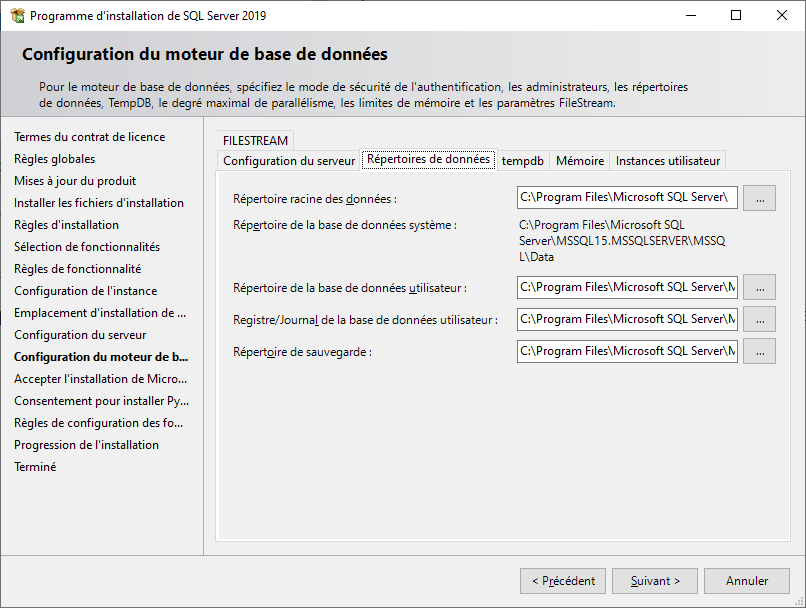
Task: Select 'Sélection de fonctionnalités' step
Action: click(87, 247)
